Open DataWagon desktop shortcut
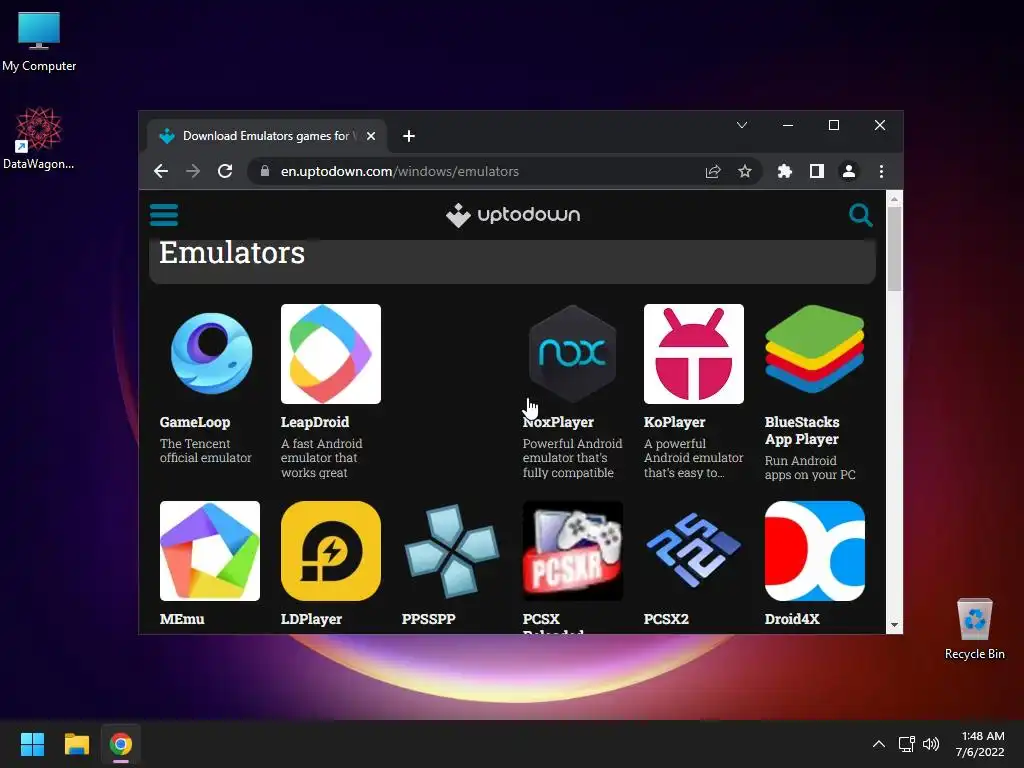 tap(39, 138)
